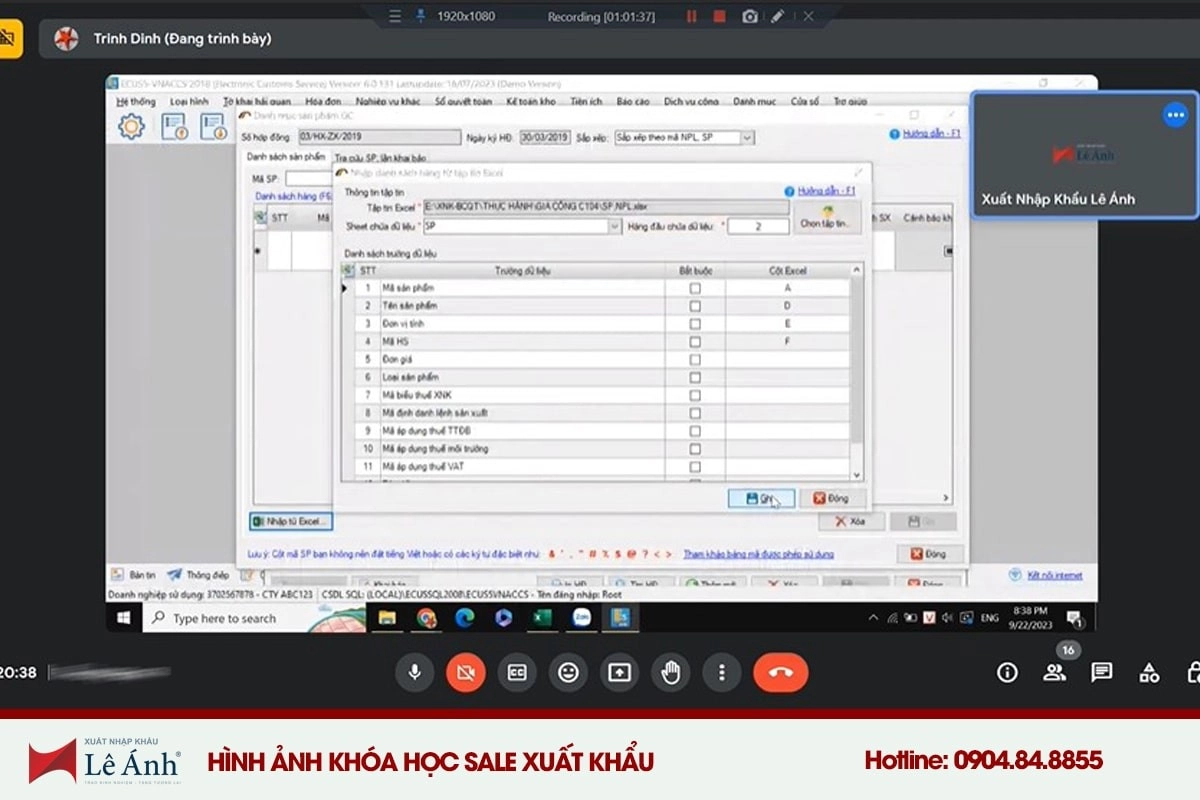1200x800 pixels.
Task: Open the Sắp xếp sort dropdown
Action: click(747, 137)
